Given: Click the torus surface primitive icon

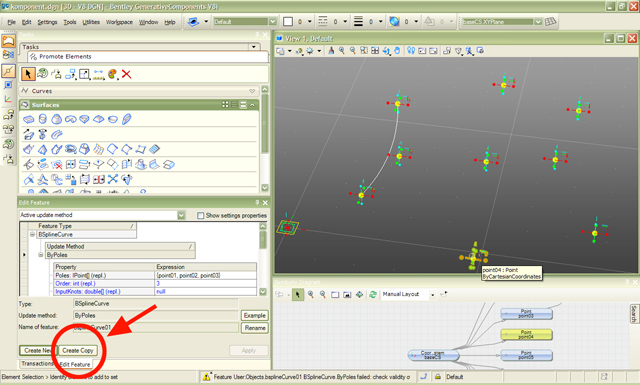Looking at the screenshot, I should pyautogui.click(x=71, y=119).
